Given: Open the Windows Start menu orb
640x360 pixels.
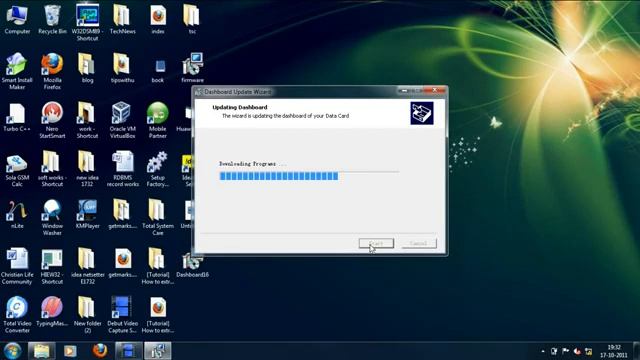Looking at the screenshot, I should click(x=12, y=351).
